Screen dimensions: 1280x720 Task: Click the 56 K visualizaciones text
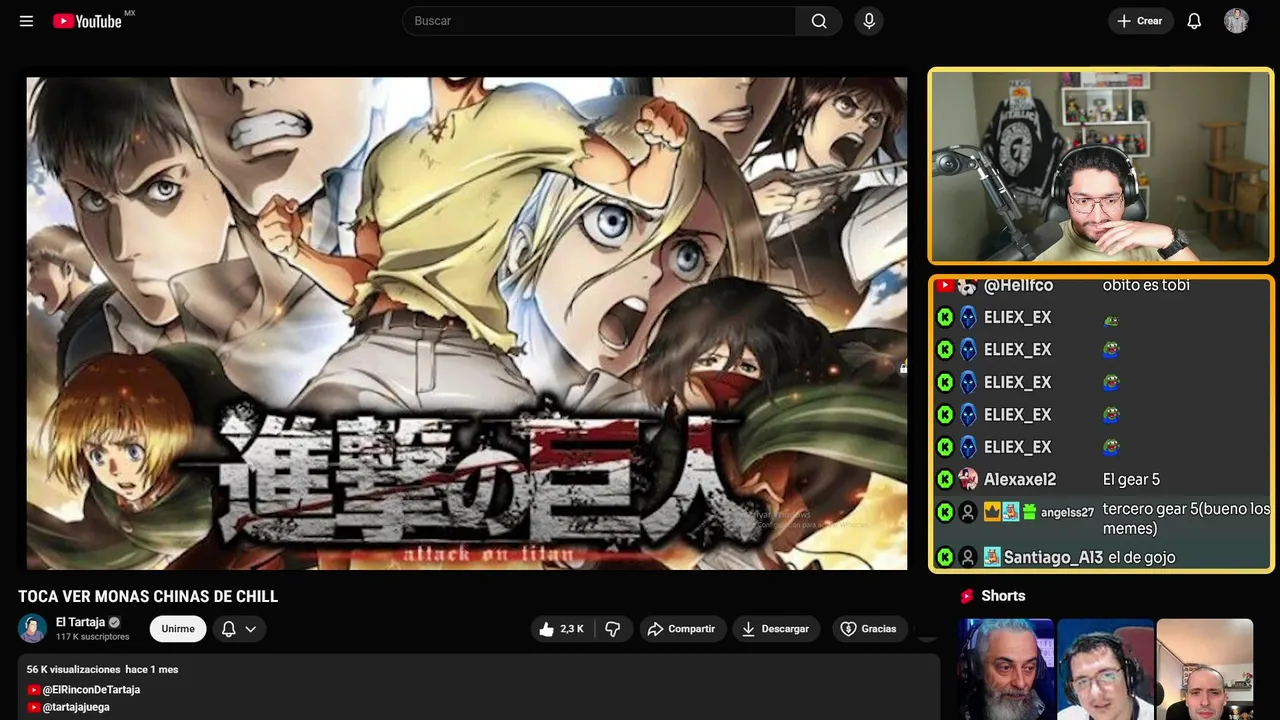73,669
